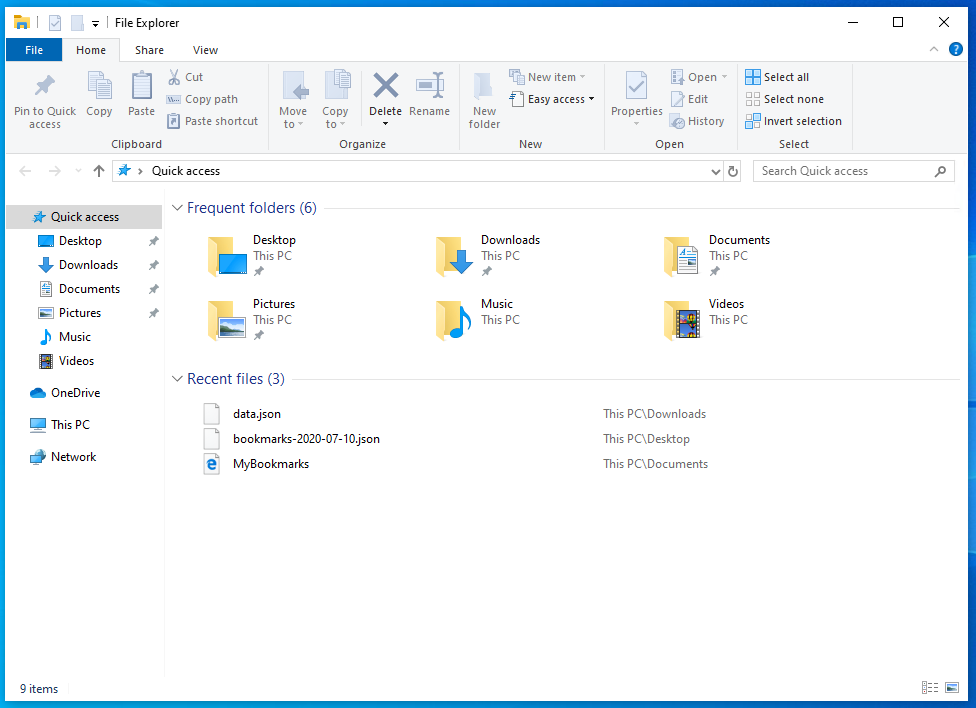Click the Open command in ribbon
Viewport: 976px width, 708px height.
point(699,77)
